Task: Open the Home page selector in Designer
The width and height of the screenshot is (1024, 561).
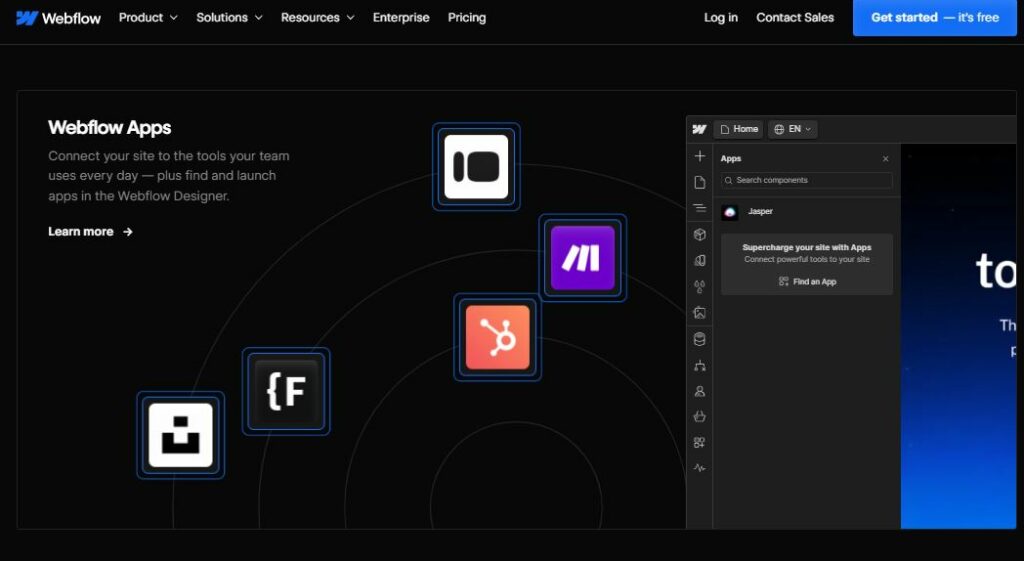Action: (x=739, y=129)
